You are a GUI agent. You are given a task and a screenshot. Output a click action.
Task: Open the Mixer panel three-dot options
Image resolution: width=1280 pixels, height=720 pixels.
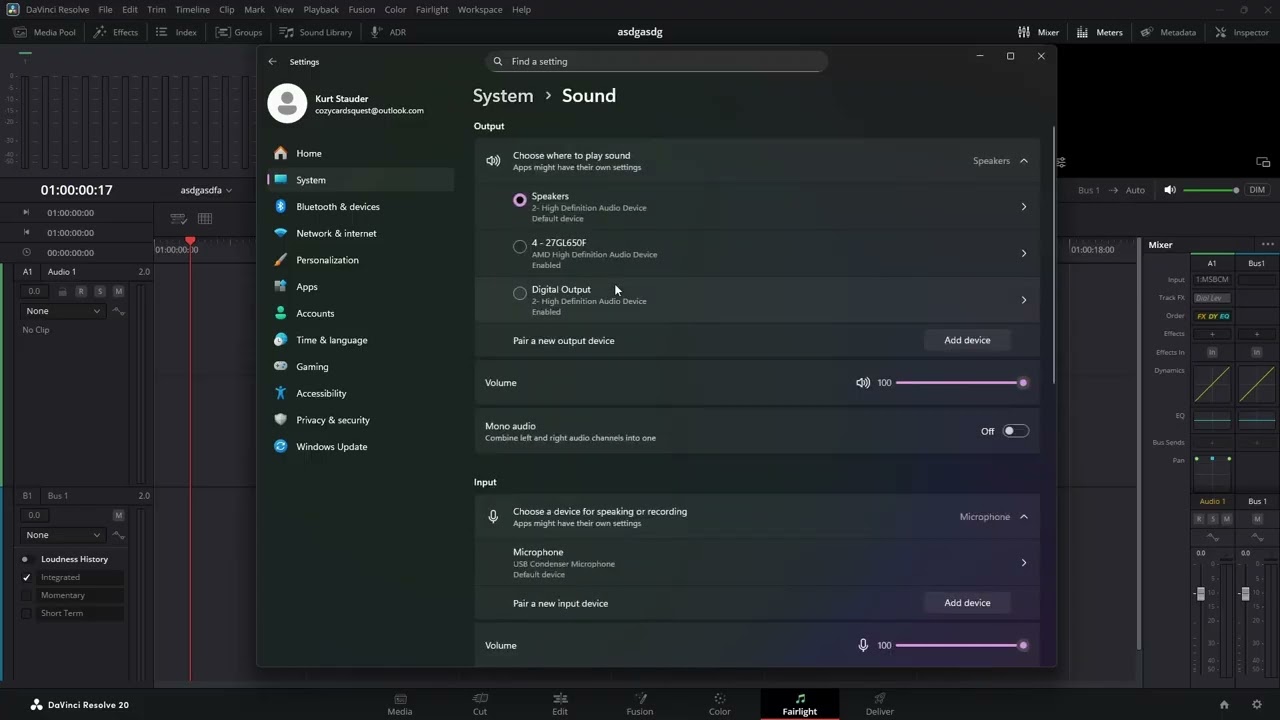click(1268, 245)
